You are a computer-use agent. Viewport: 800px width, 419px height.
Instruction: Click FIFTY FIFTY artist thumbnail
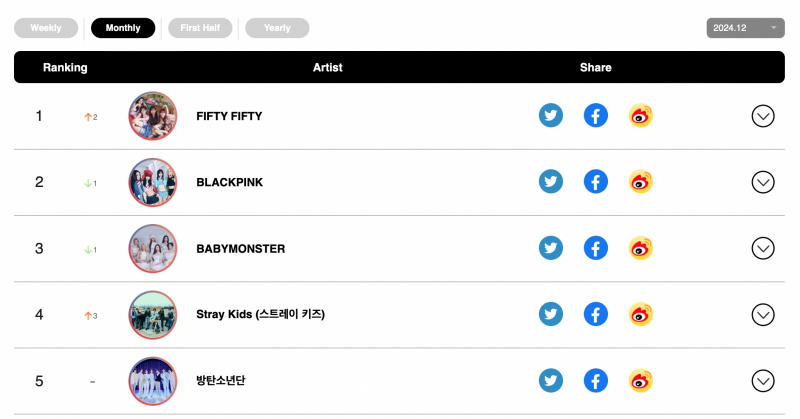(153, 116)
